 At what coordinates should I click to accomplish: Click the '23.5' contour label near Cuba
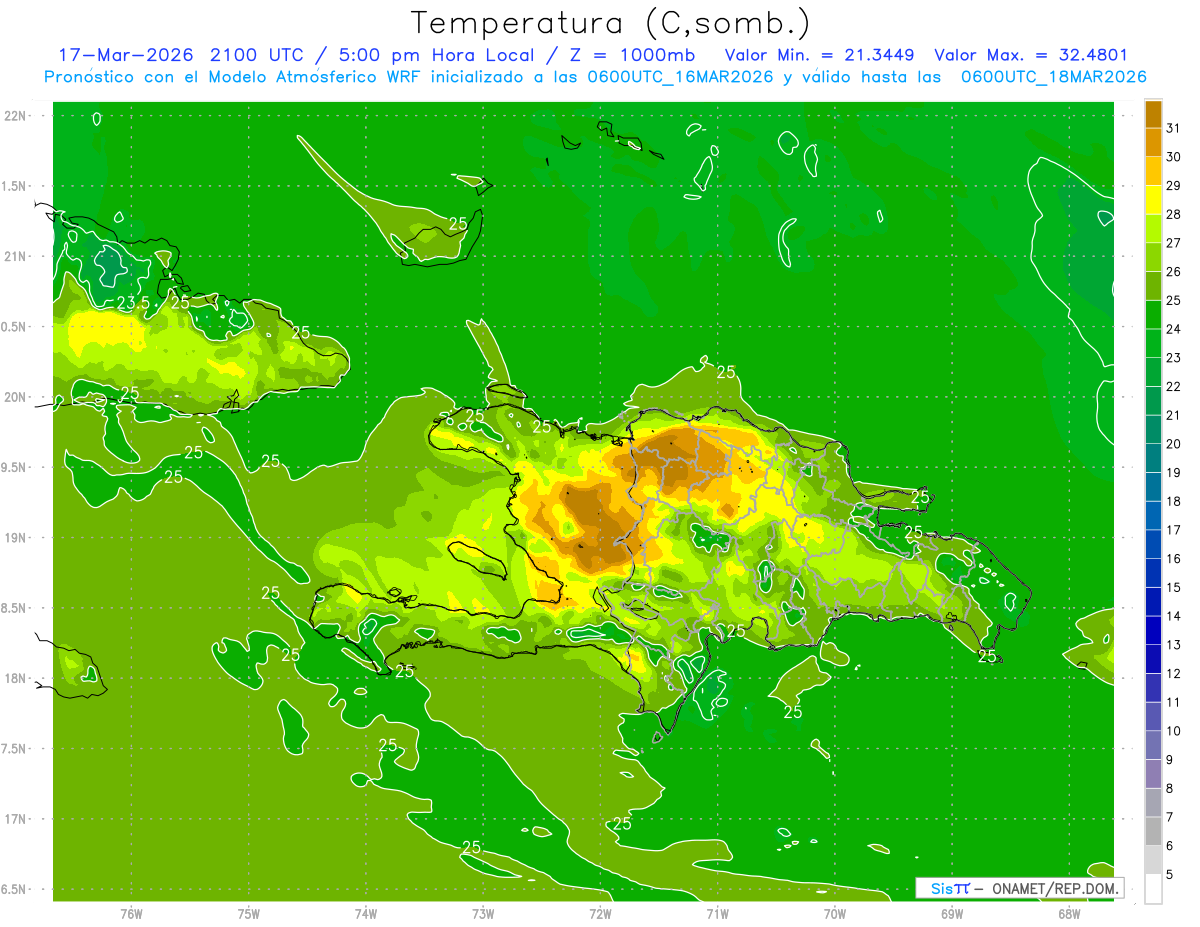[133, 302]
